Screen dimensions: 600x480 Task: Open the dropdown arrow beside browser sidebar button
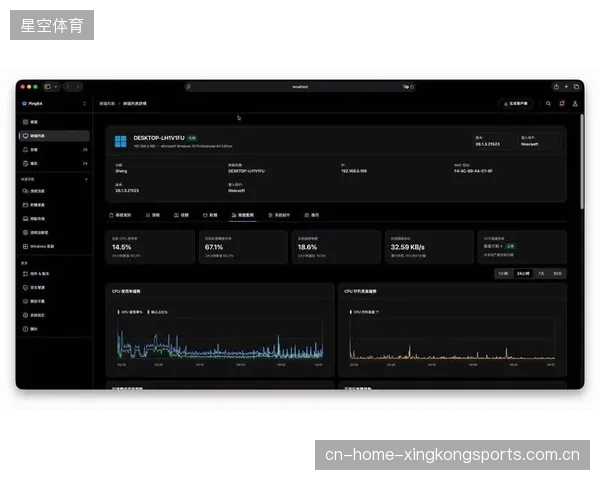pos(55,87)
